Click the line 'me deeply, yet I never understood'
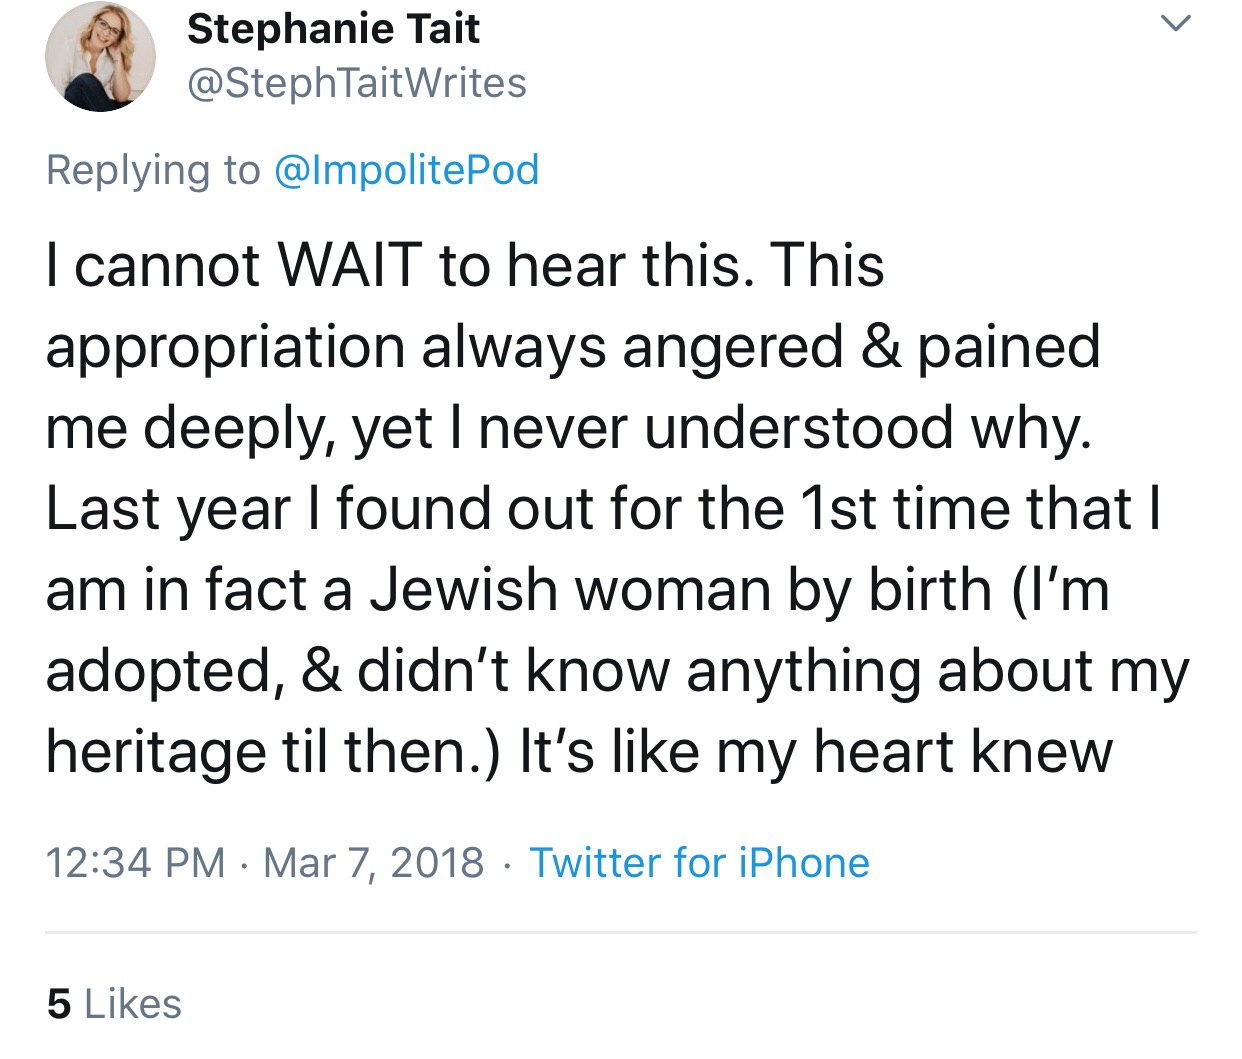Image resolution: width=1242 pixels, height=1059 pixels. coord(568,429)
